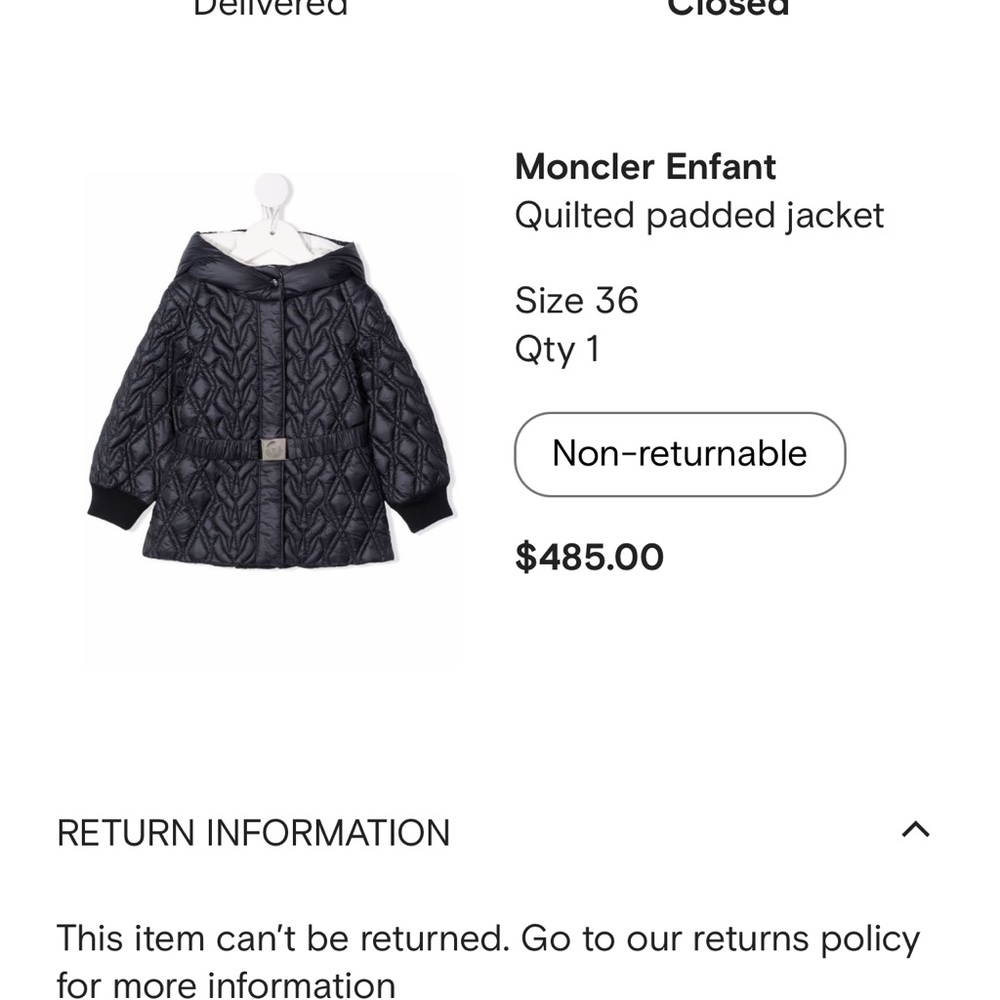This screenshot has width=1000, height=1000.
Task: Click the Size 36 text
Action: 577,299
